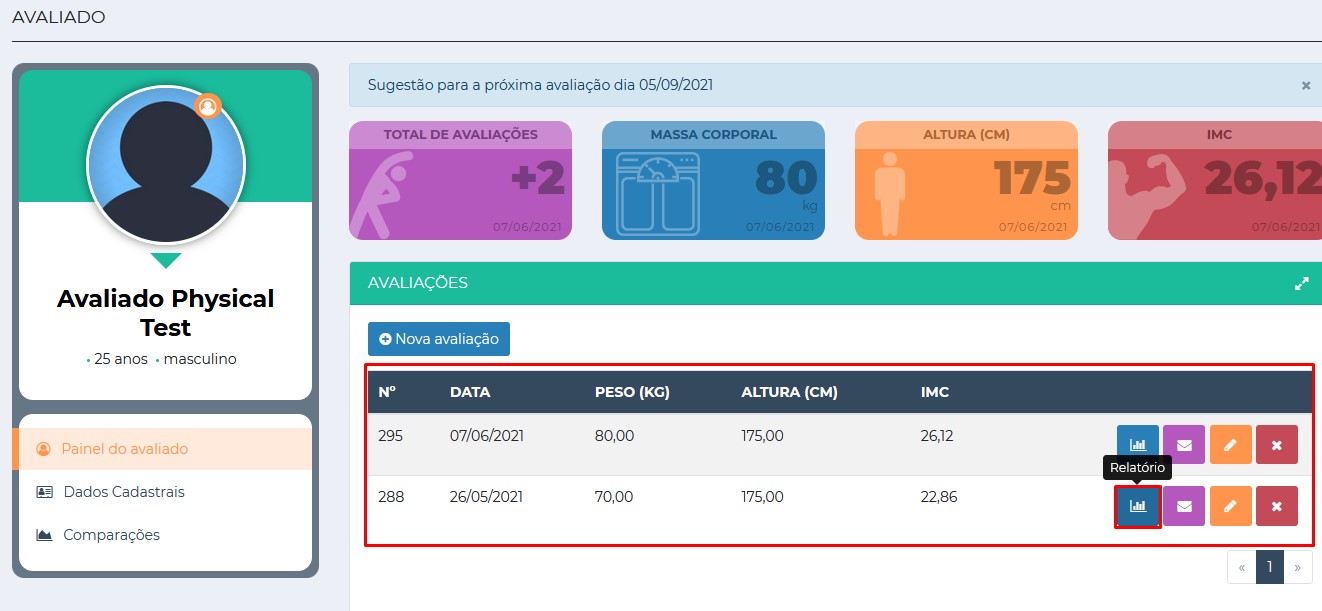Click the Total de Avaliações card
Viewport: 1322px width, 611px height.
click(460, 181)
